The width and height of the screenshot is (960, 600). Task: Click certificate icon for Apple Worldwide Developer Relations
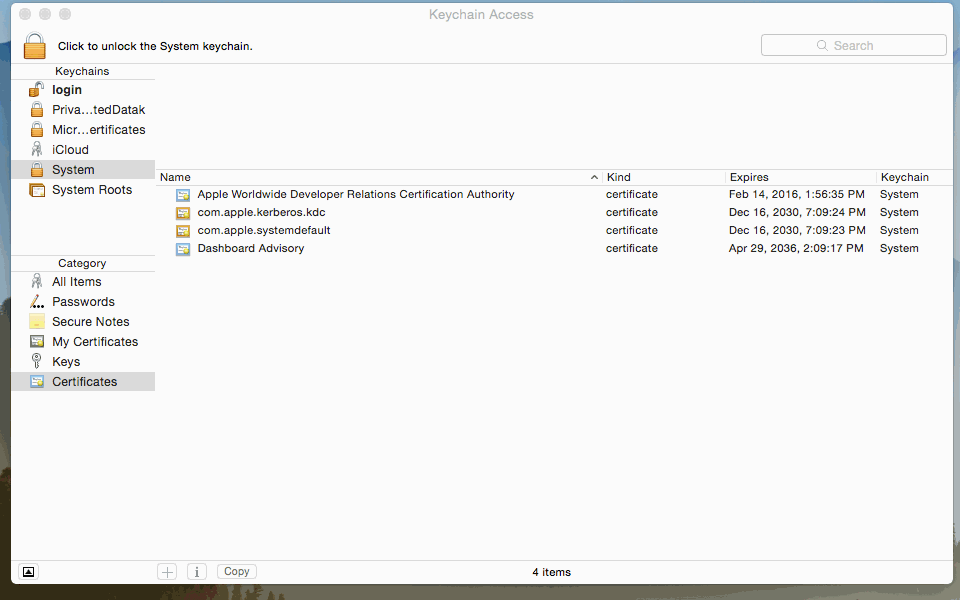point(182,195)
